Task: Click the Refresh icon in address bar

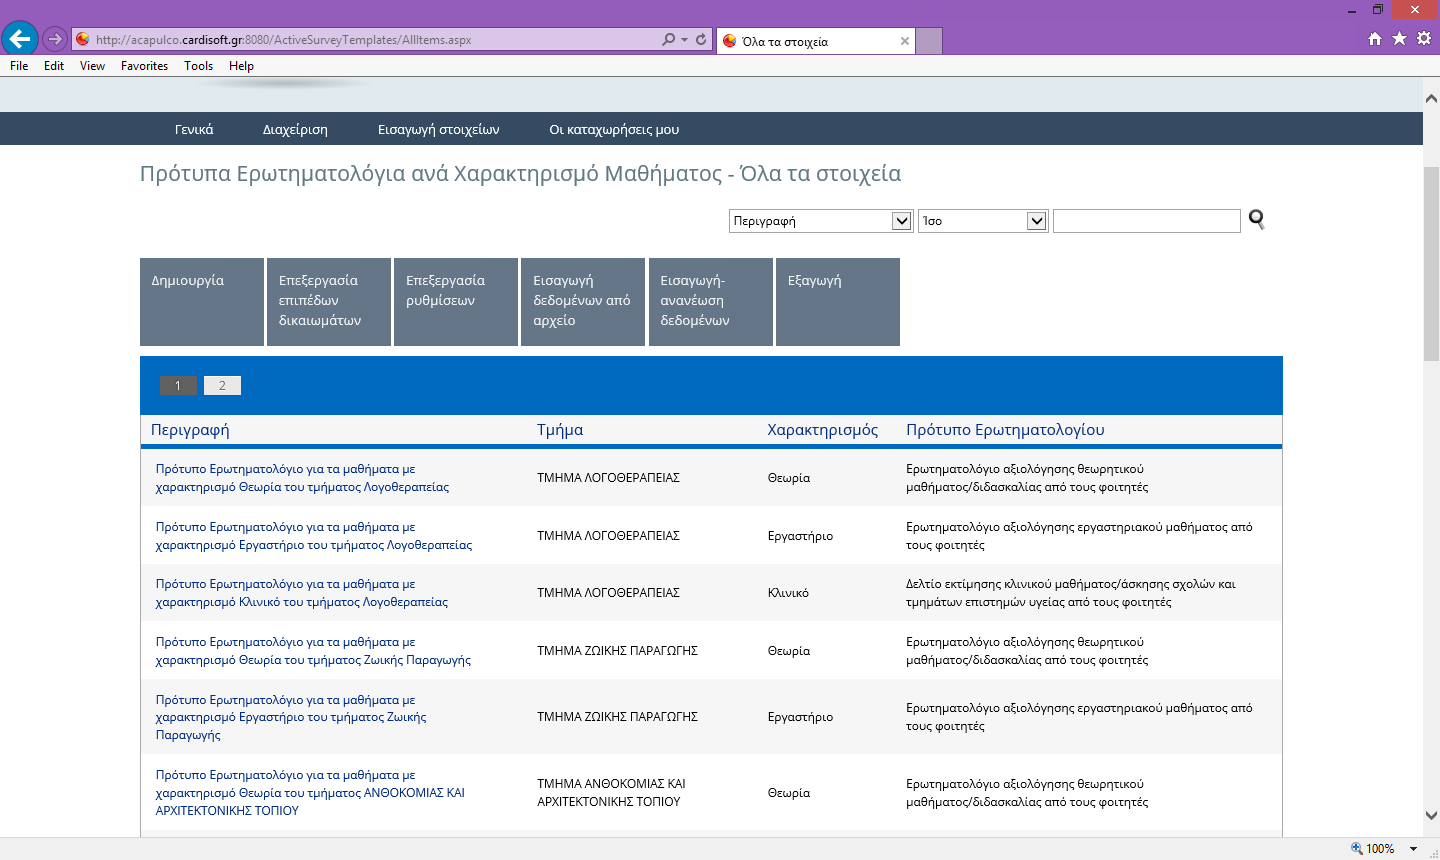Action: [x=701, y=40]
